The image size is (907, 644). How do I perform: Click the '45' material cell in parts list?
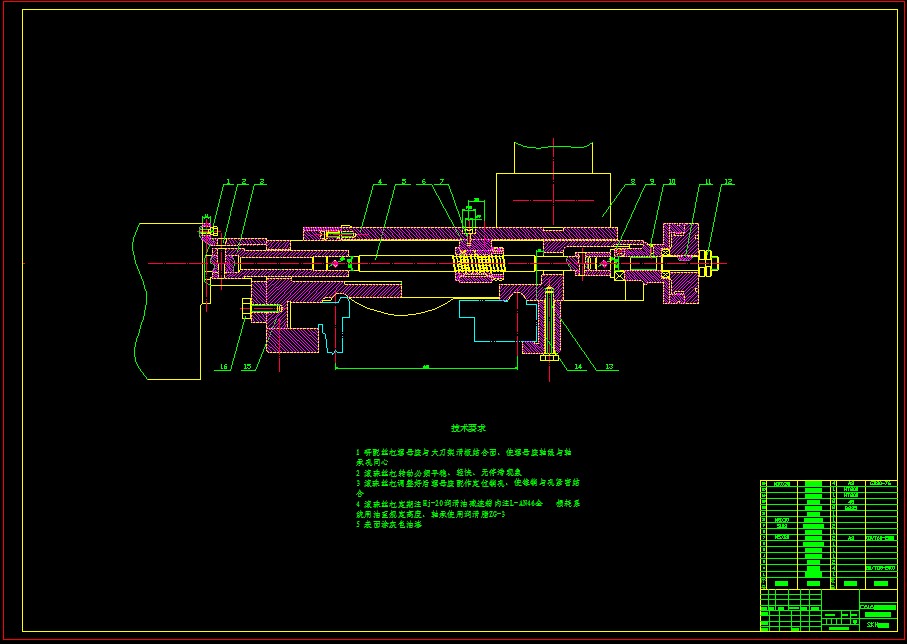850,502
